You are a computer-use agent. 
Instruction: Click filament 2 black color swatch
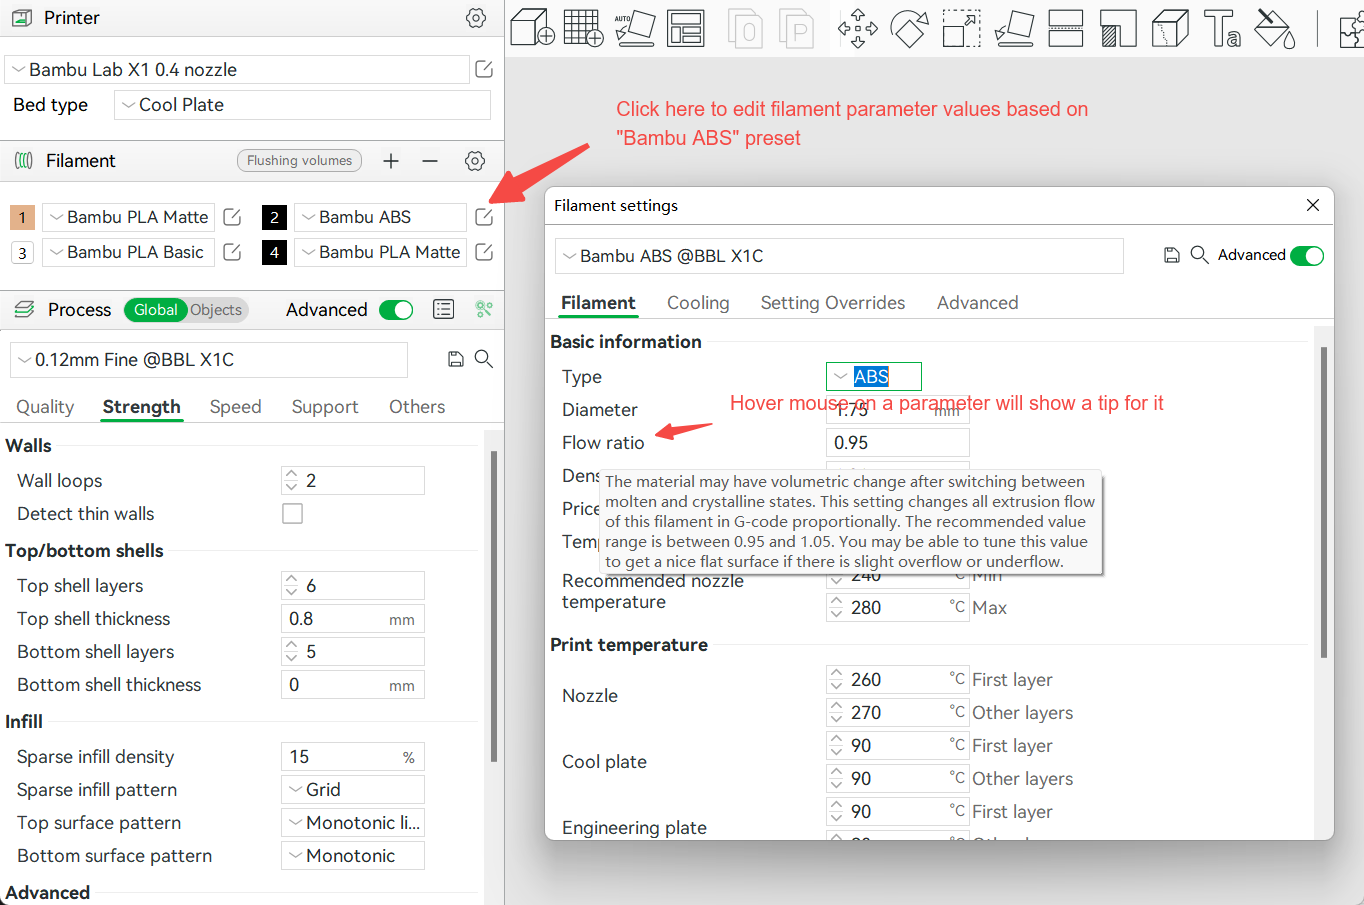click(x=274, y=217)
